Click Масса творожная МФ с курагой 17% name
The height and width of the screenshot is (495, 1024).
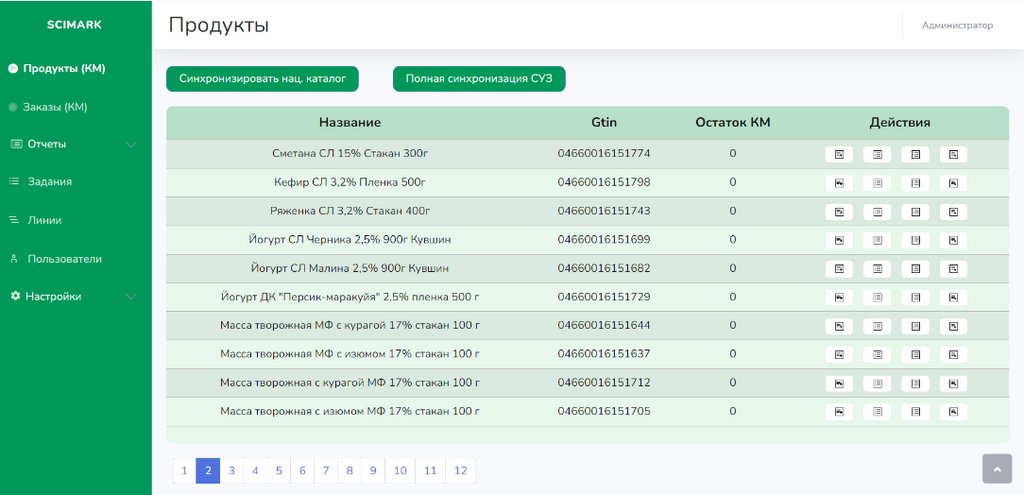point(350,325)
